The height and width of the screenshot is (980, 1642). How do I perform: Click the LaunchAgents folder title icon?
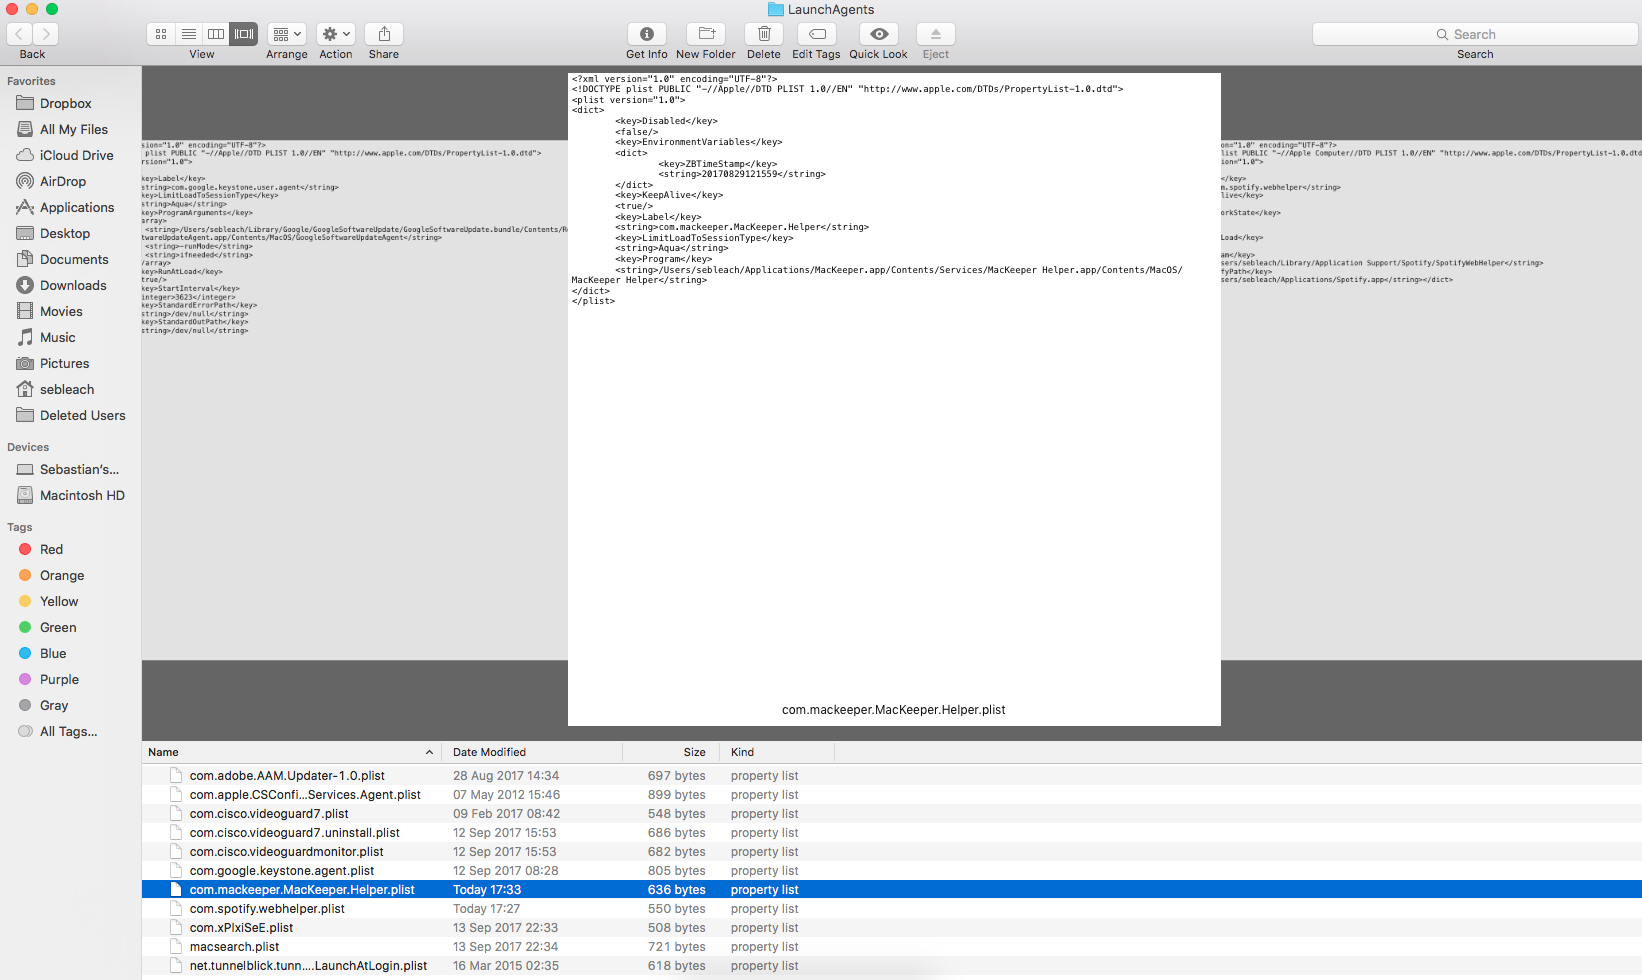tap(776, 10)
